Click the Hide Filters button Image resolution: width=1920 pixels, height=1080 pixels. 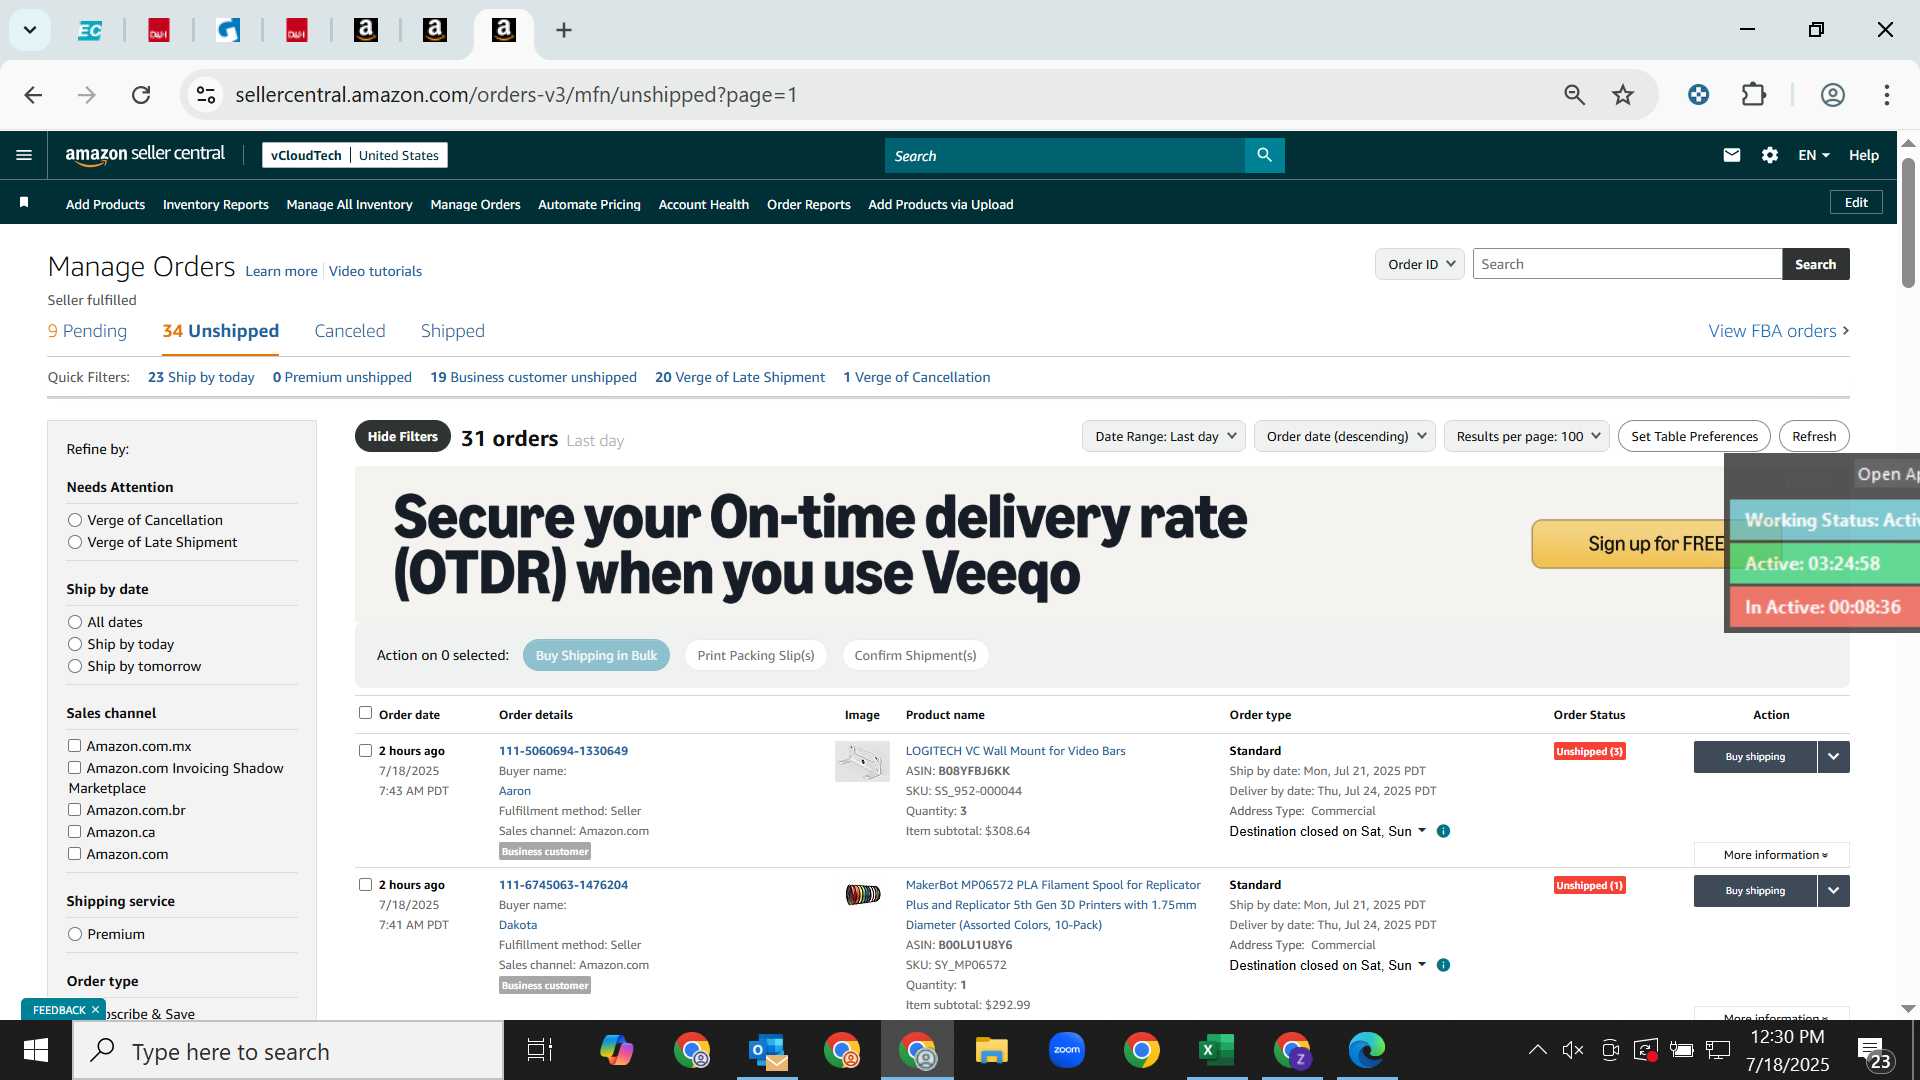tap(402, 436)
